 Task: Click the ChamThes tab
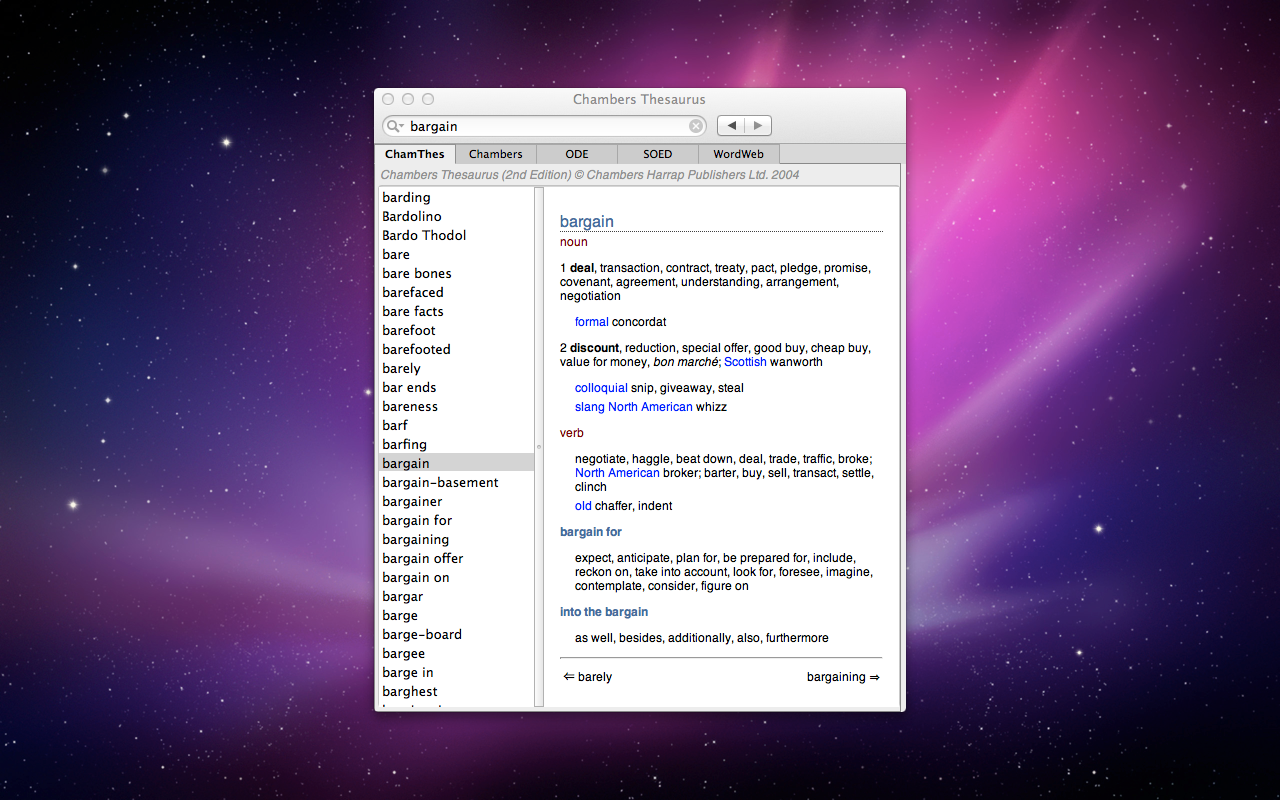tap(414, 154)
